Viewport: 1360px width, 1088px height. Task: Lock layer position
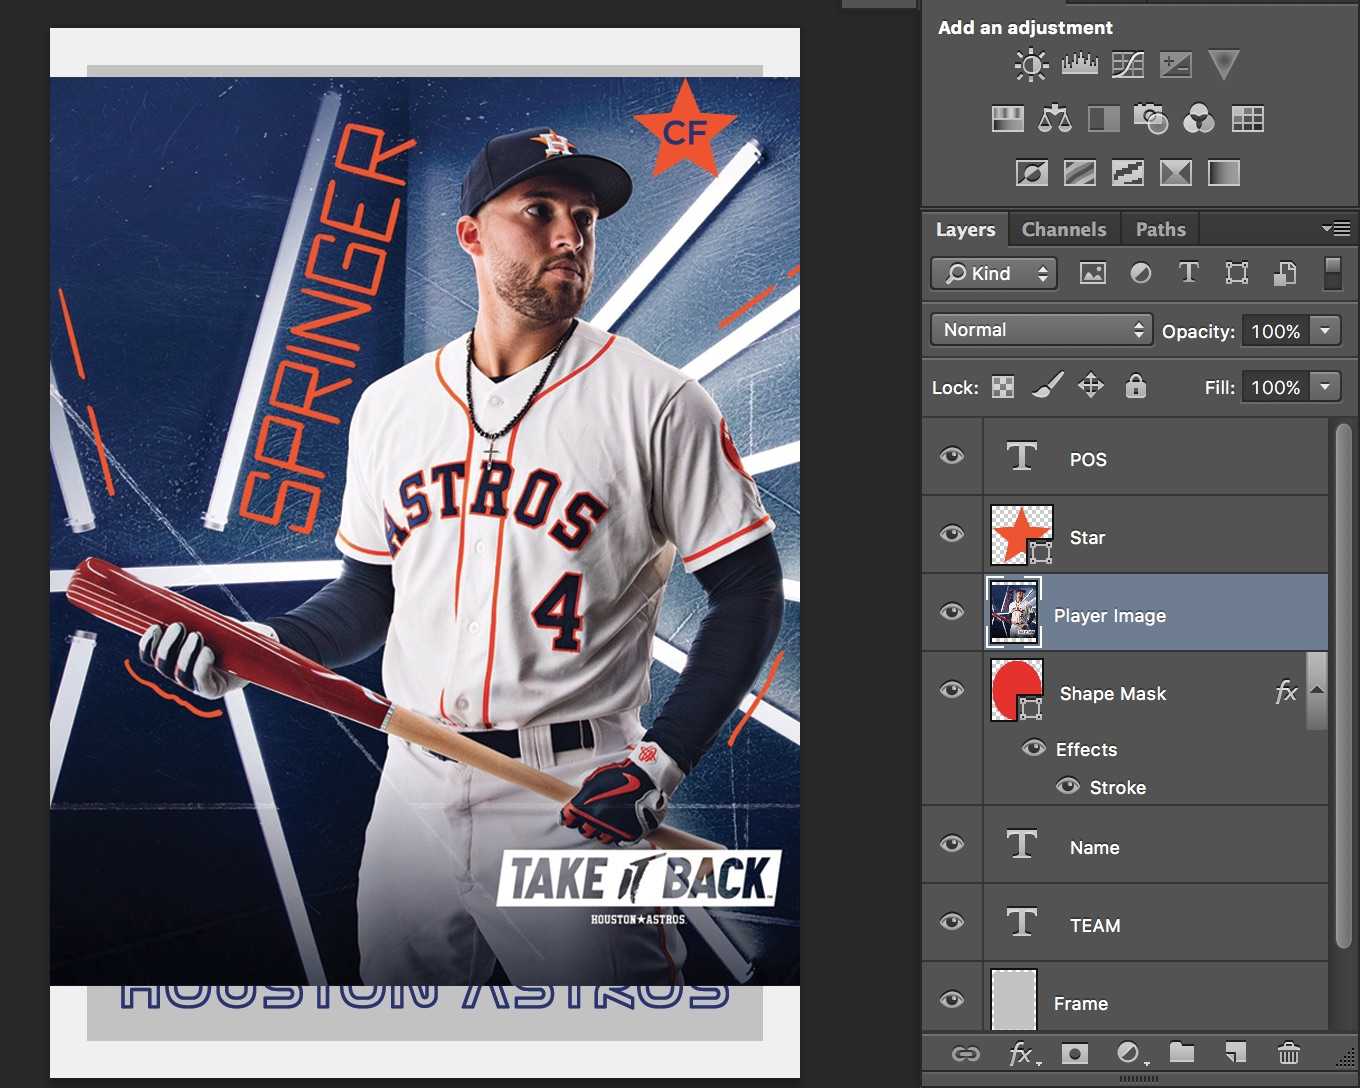click(x=1091, y=386)
